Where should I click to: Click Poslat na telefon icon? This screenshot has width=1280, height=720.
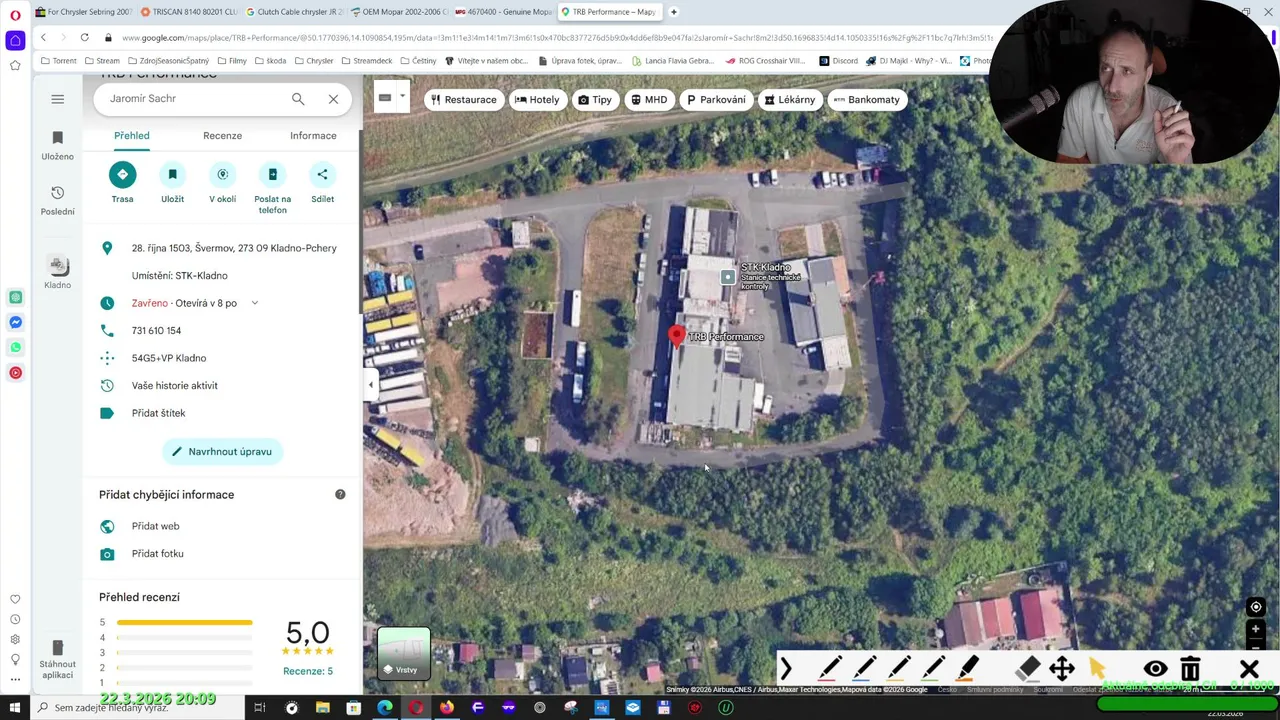pos(272,175)
